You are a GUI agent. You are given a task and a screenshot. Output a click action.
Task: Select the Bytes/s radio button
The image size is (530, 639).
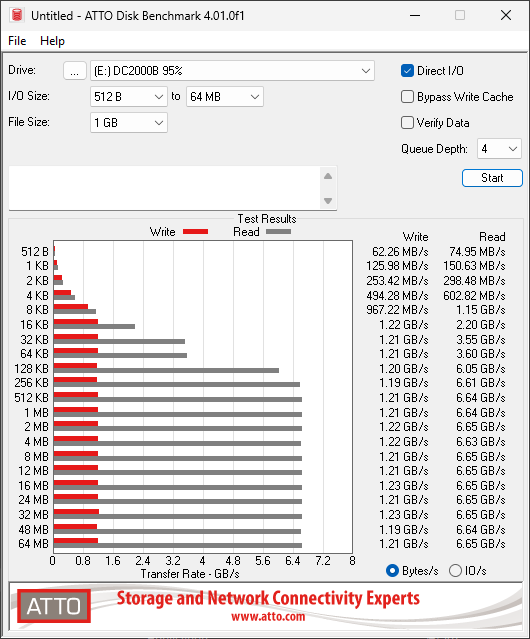point(392,571)
